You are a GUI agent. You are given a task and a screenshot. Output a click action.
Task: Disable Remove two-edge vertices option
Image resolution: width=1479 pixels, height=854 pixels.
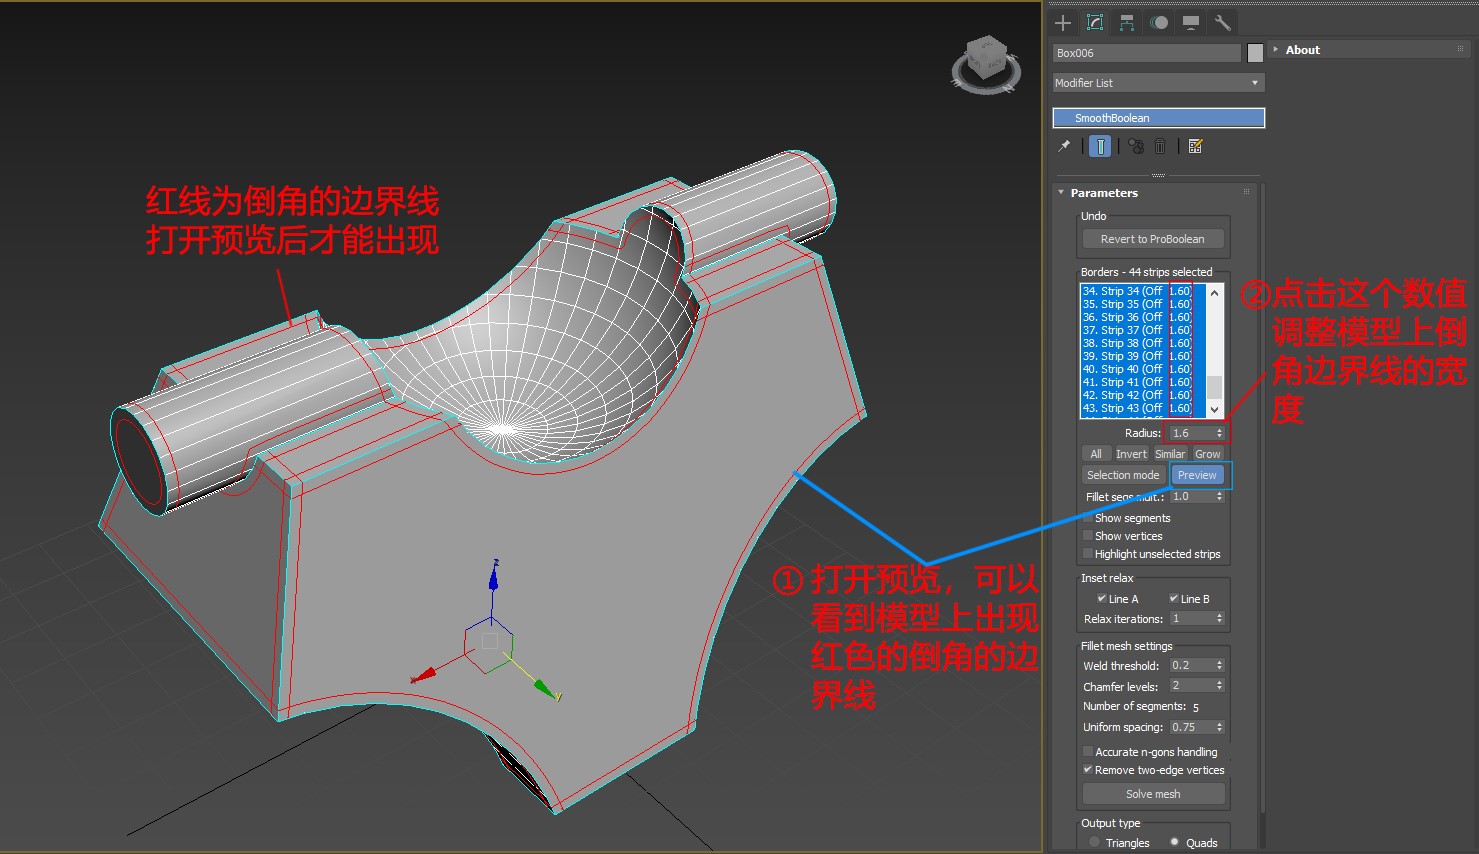pyautogui.click(x=1088, y=770)
